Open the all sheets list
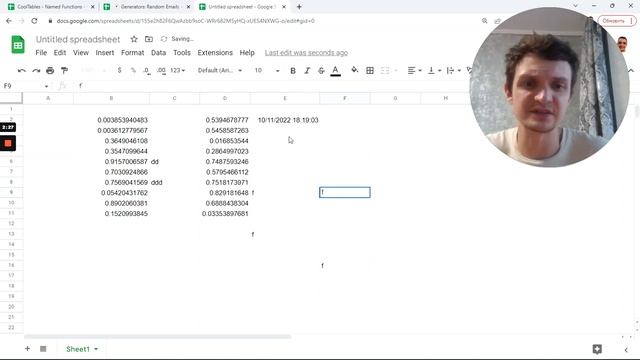 pos(43,349)
